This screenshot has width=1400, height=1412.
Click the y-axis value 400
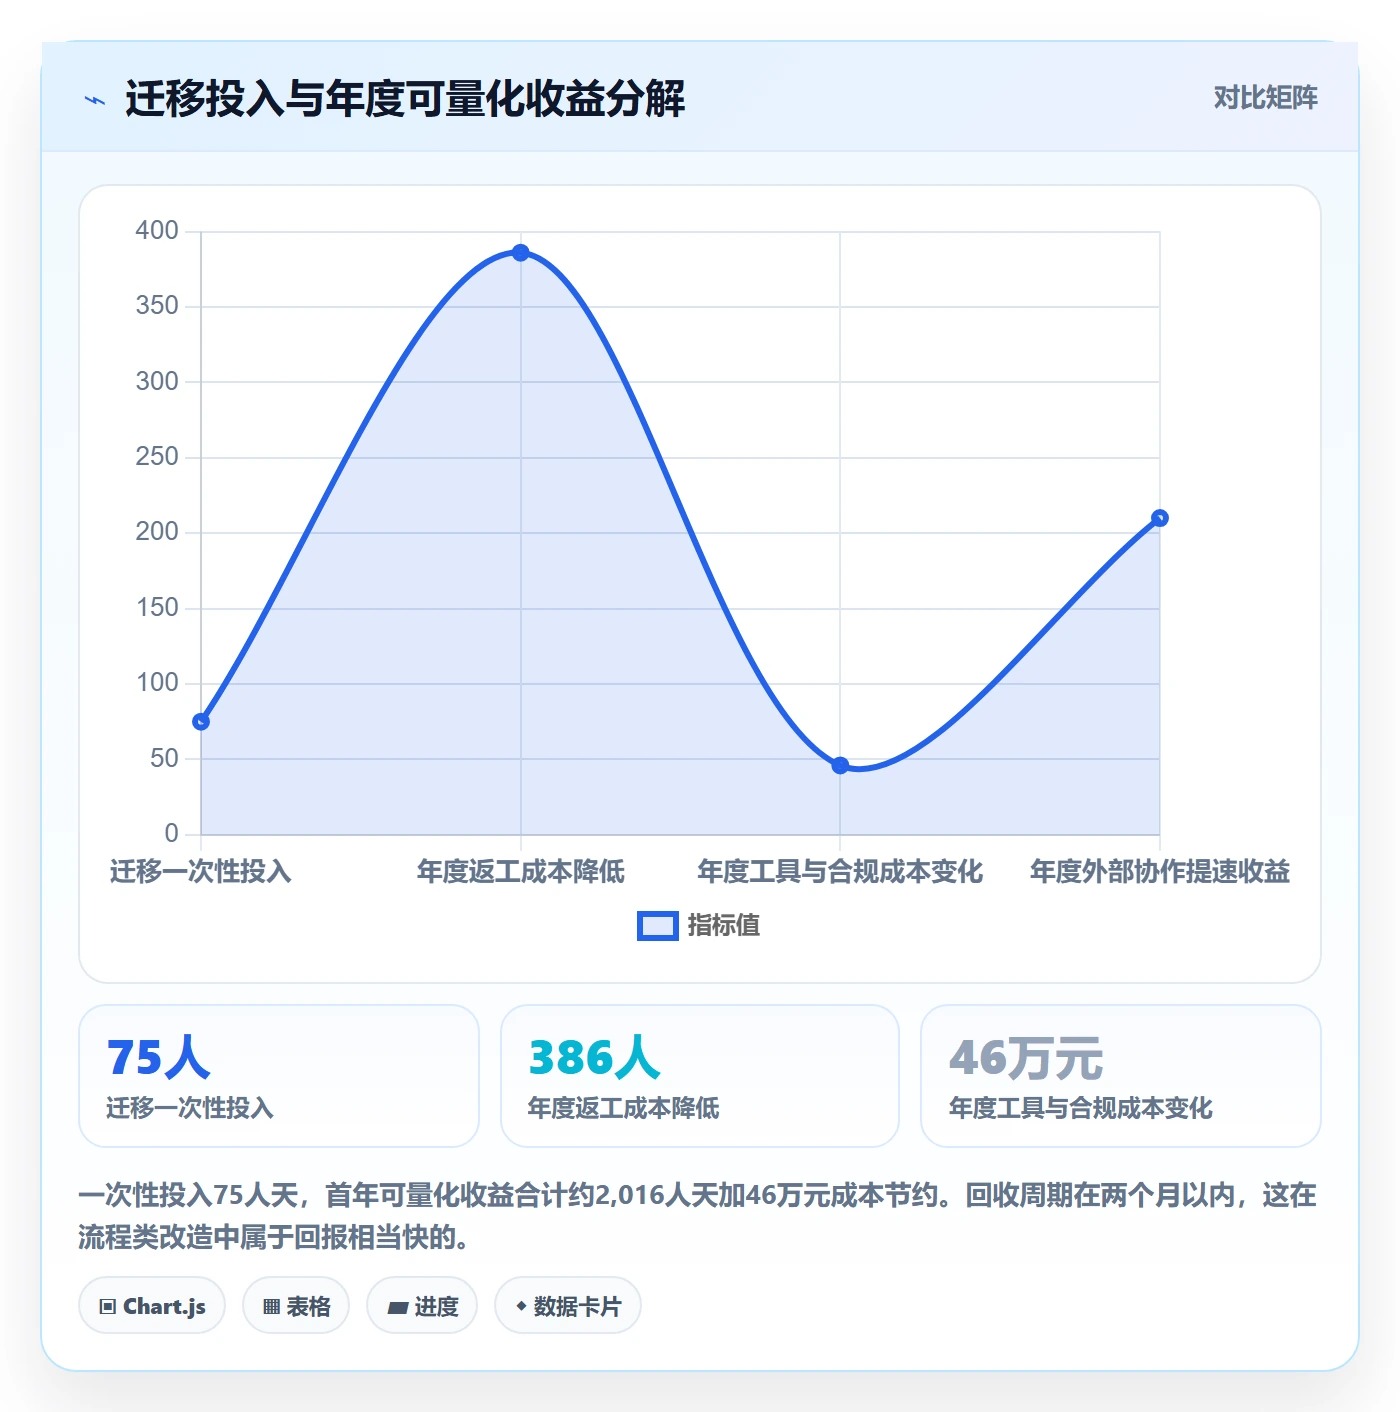(x=157, y=231)
